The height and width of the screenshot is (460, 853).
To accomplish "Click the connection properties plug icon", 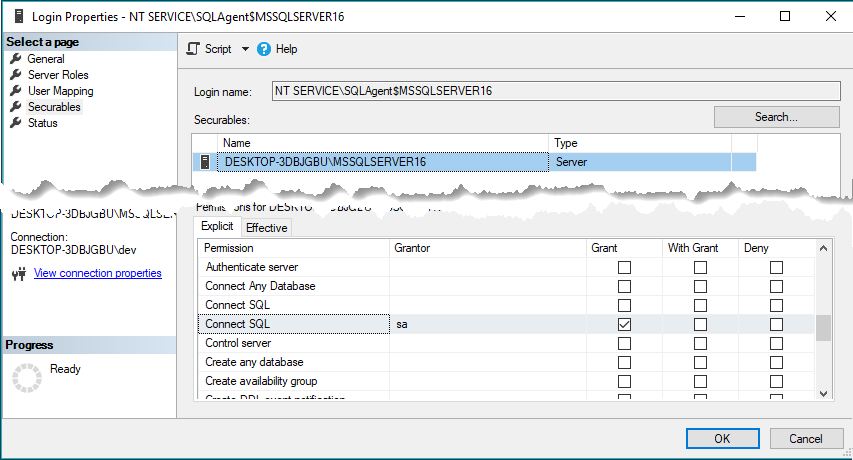I will (19, 273).
